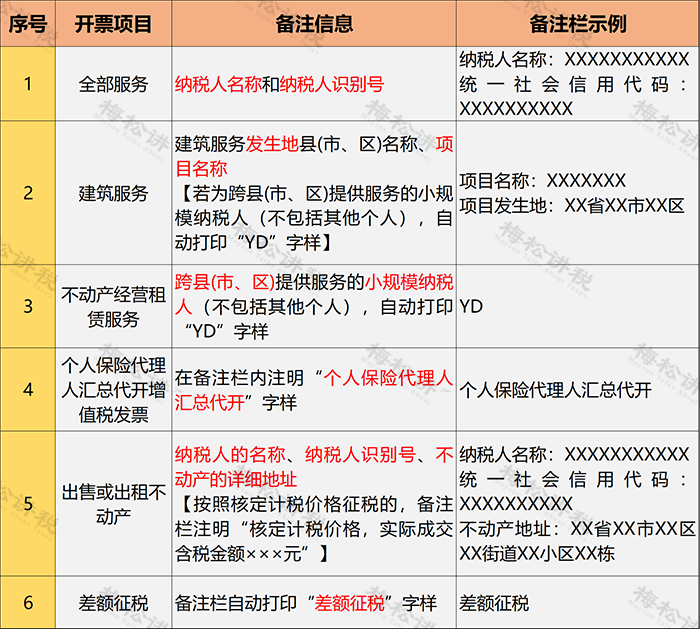Click the 差额征税 example cell in last column
The image size is (700, 629).
pos(578,603)
